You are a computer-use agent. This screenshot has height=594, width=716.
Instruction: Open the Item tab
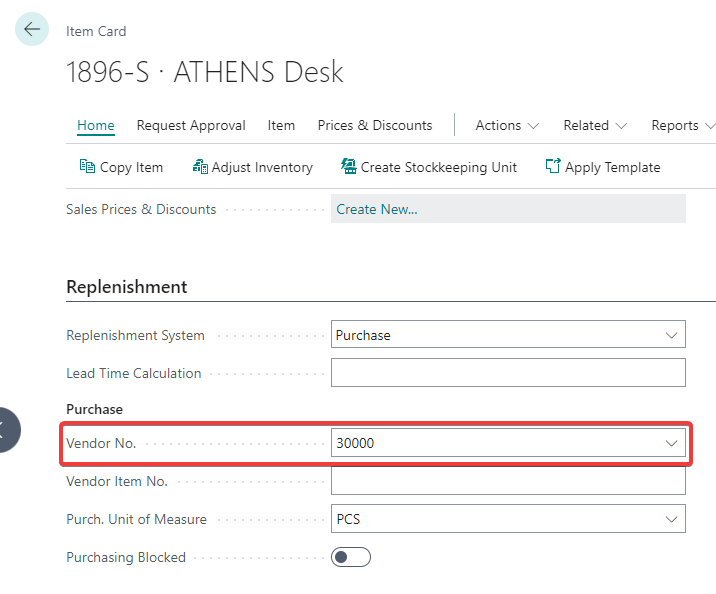tap(281, 125)
